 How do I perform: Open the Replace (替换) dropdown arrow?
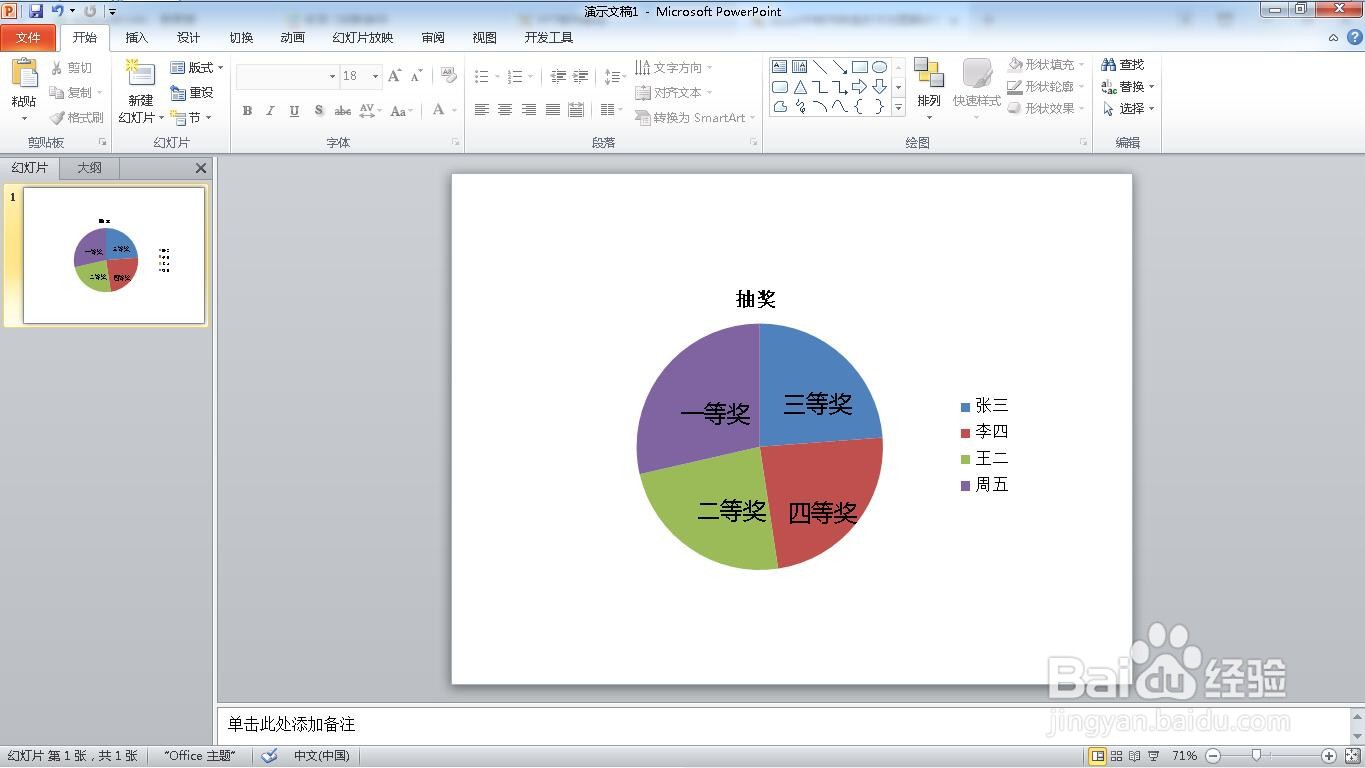pos(1151,87)
